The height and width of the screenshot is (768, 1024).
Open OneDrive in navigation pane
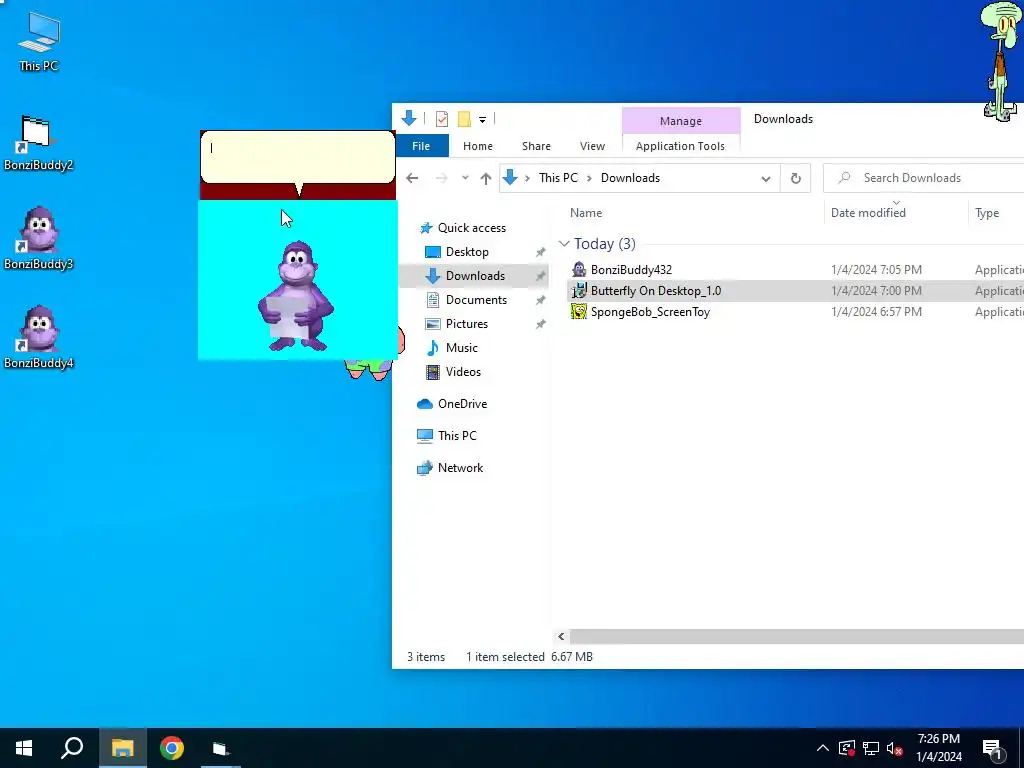pos(462,404)
